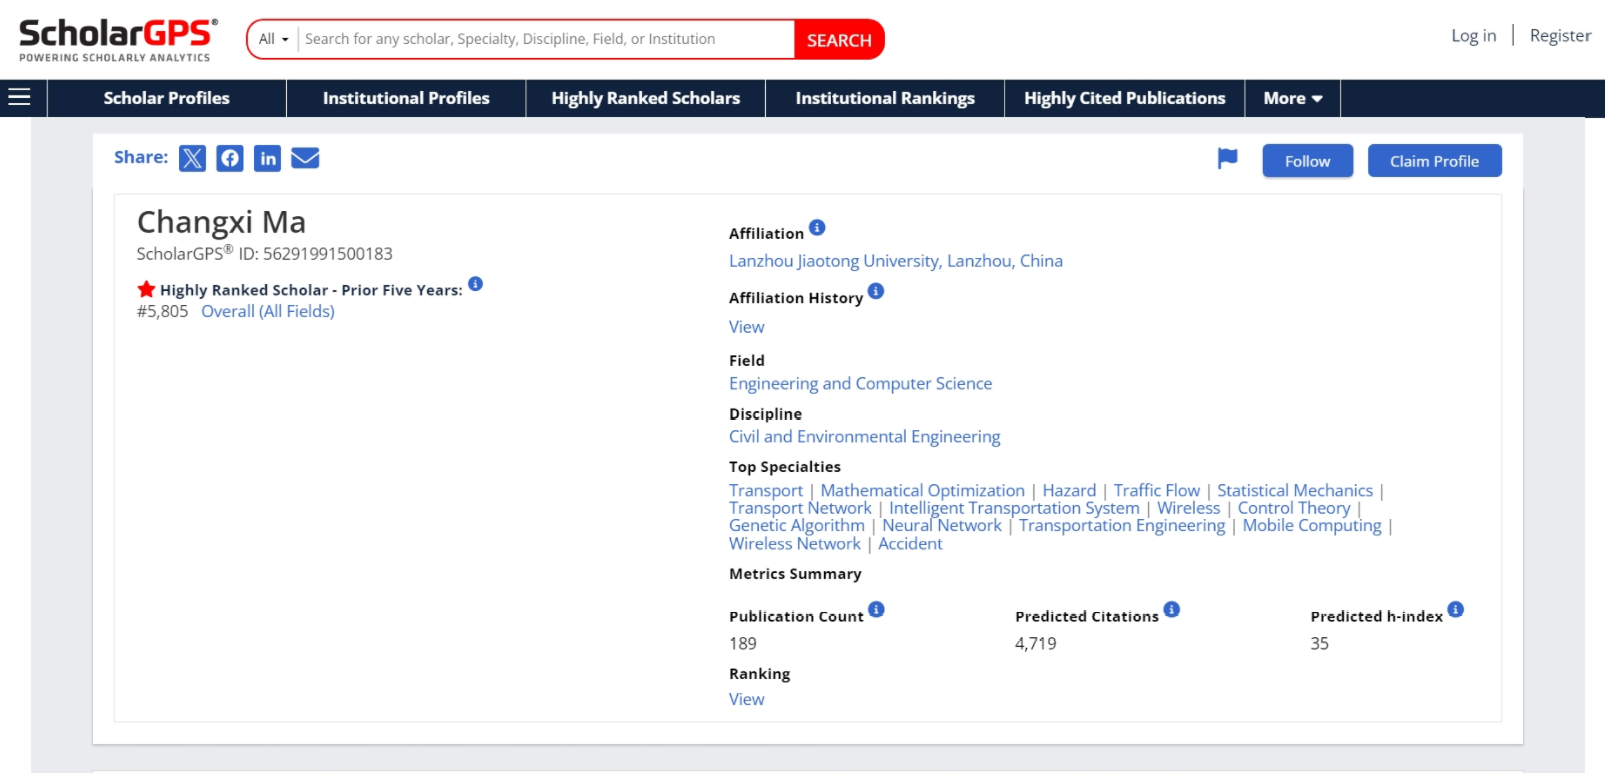Share profile by email envelope icon
Screen dimensions: 1605x773
[305, 158]
